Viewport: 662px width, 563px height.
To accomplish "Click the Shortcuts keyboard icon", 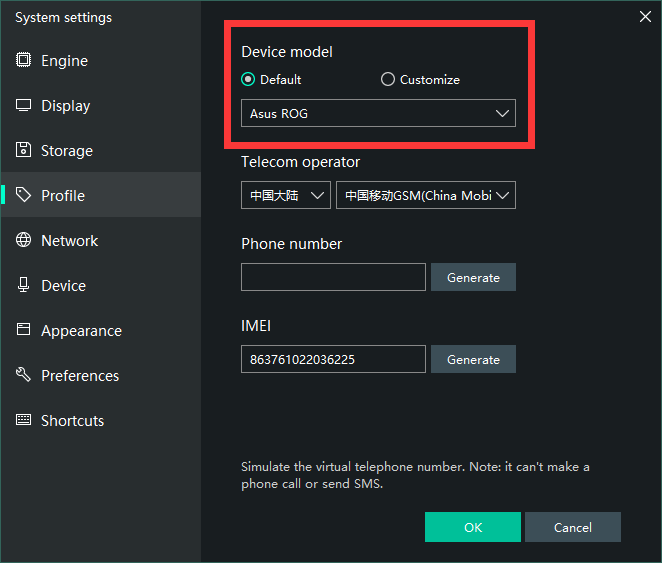I will (x=24, y=420).
